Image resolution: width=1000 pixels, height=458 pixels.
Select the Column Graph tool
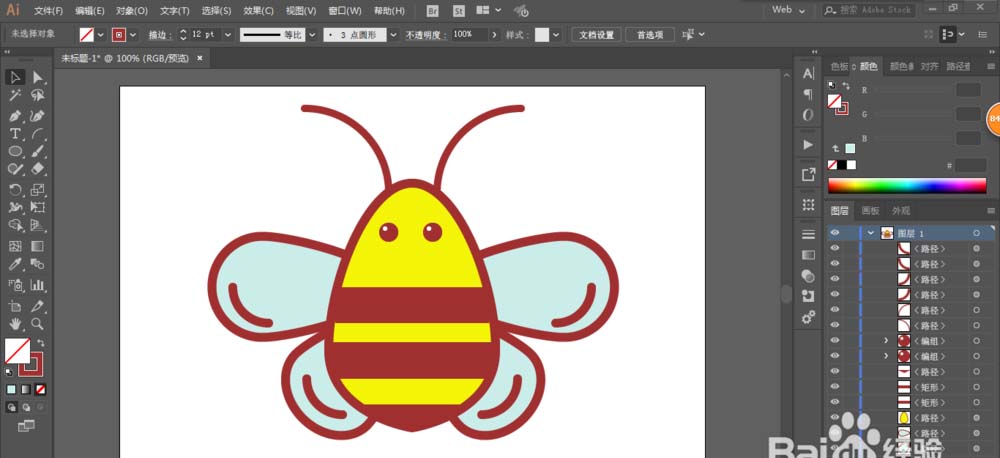38,284
